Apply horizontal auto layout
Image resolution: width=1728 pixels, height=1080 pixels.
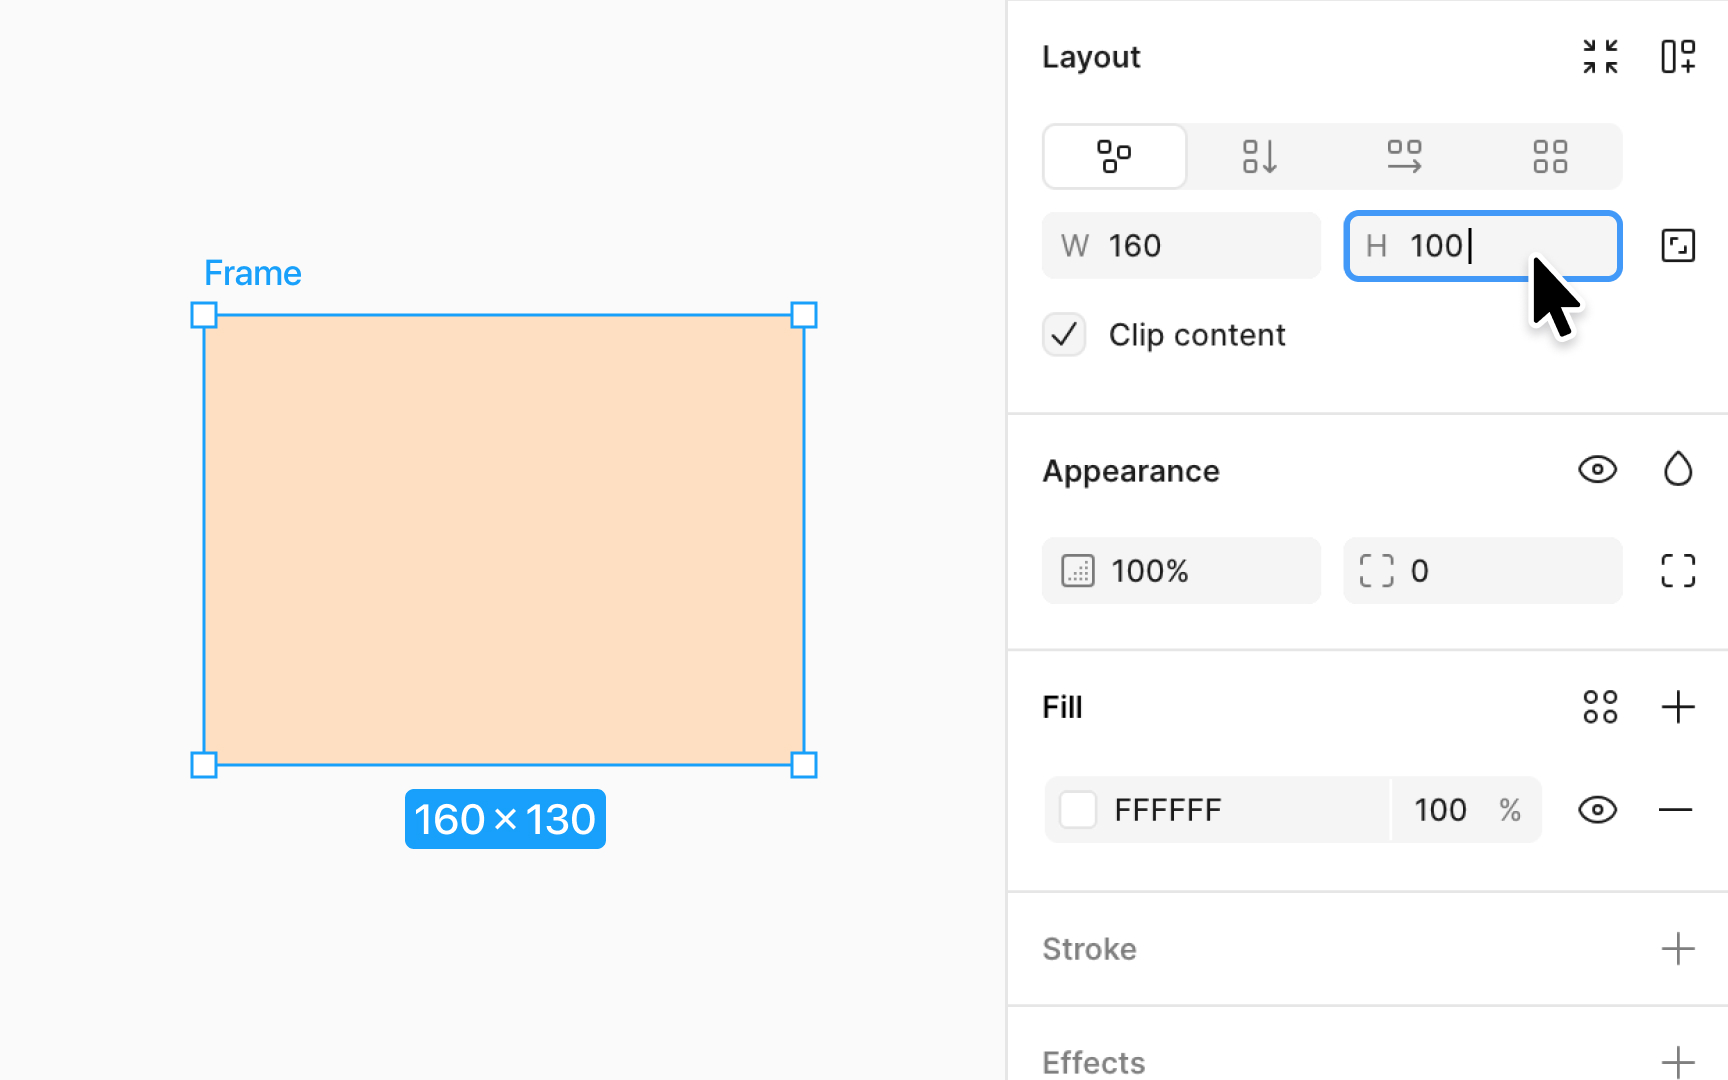1404,156
